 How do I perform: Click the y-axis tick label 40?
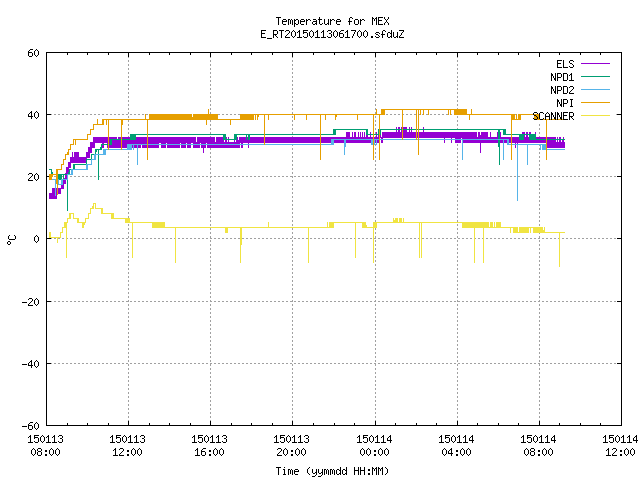33,115
